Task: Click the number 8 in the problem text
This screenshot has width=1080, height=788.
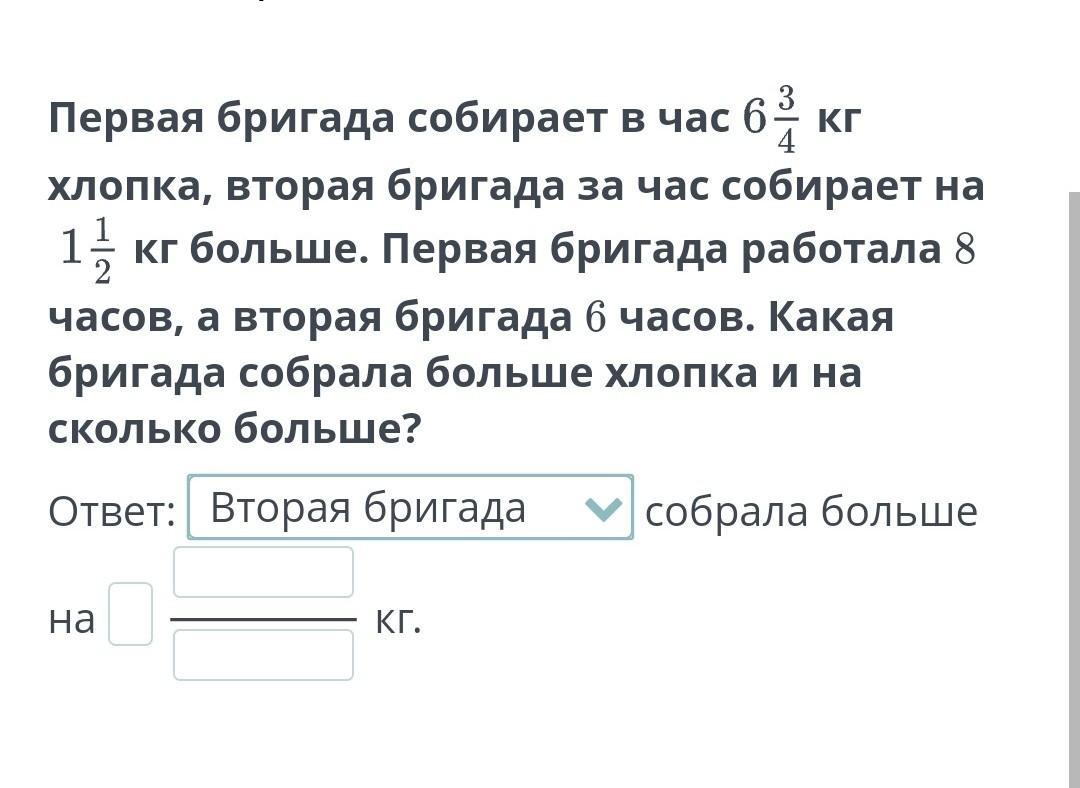Action: (x=964, y=250)
